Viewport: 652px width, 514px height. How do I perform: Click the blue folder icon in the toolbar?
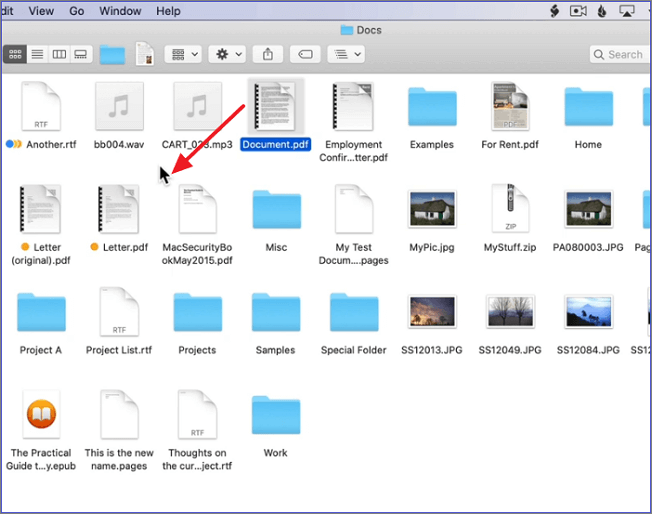(111, 54)
